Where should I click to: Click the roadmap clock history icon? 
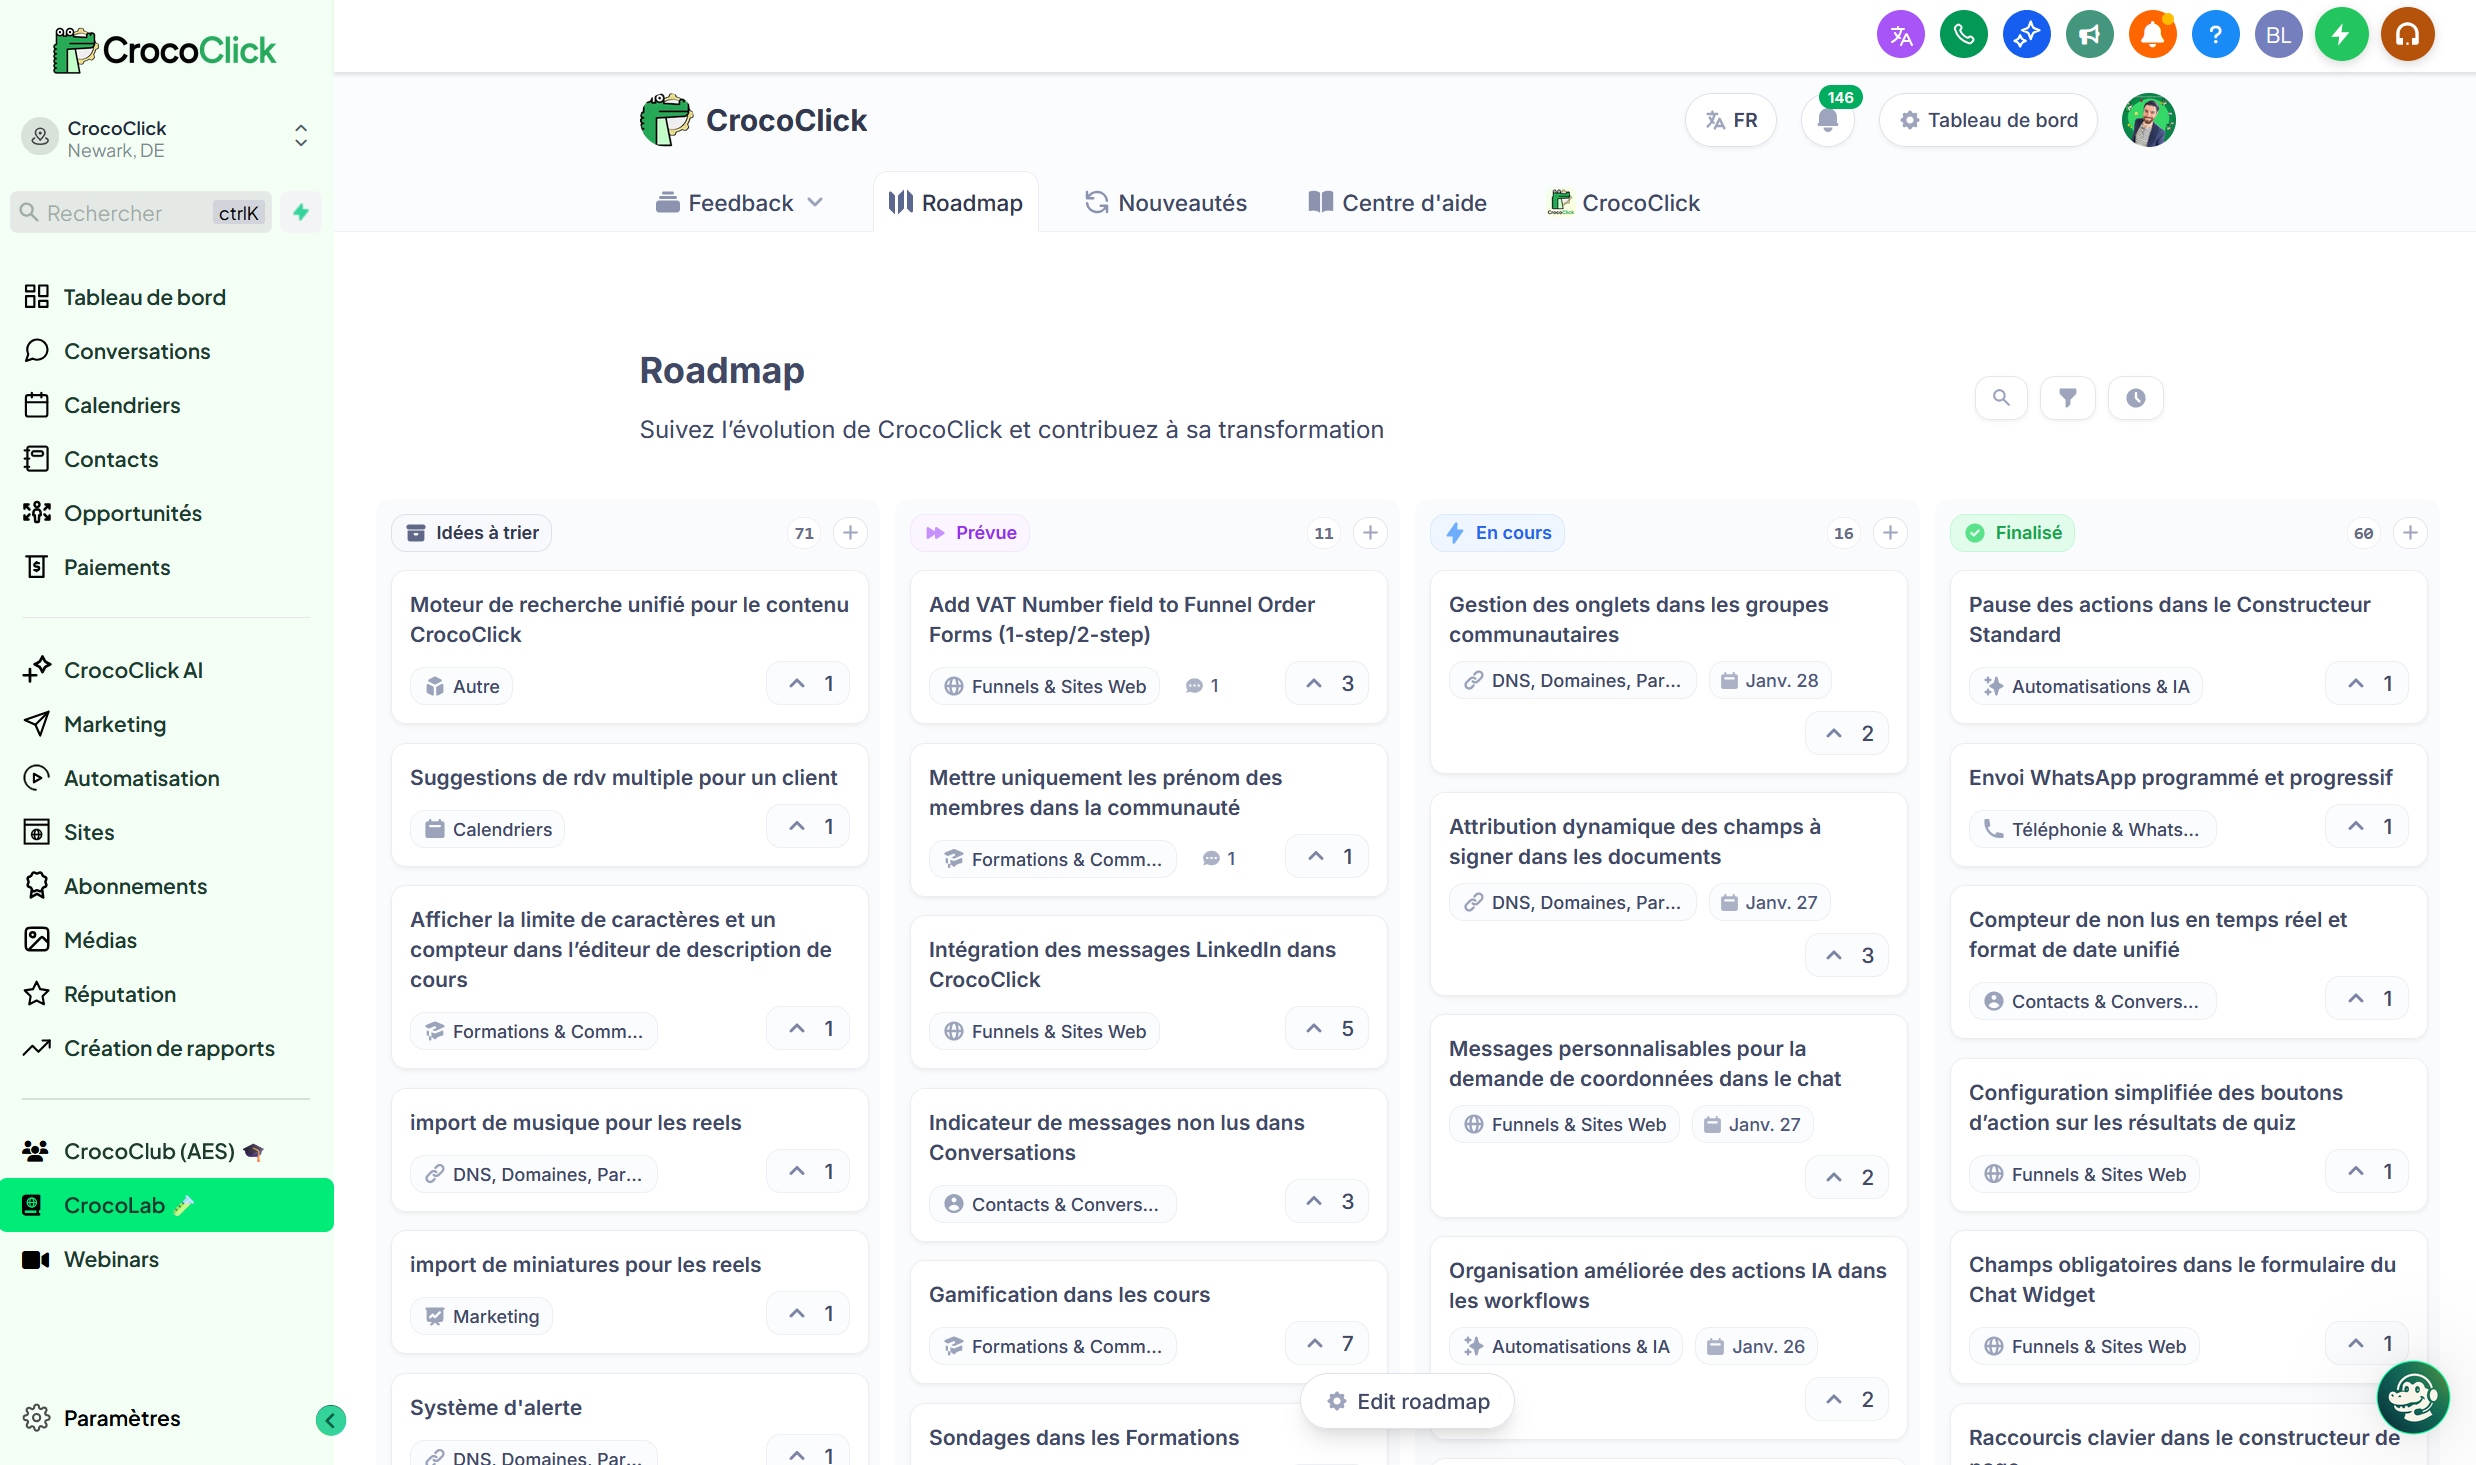(2135, 398)
